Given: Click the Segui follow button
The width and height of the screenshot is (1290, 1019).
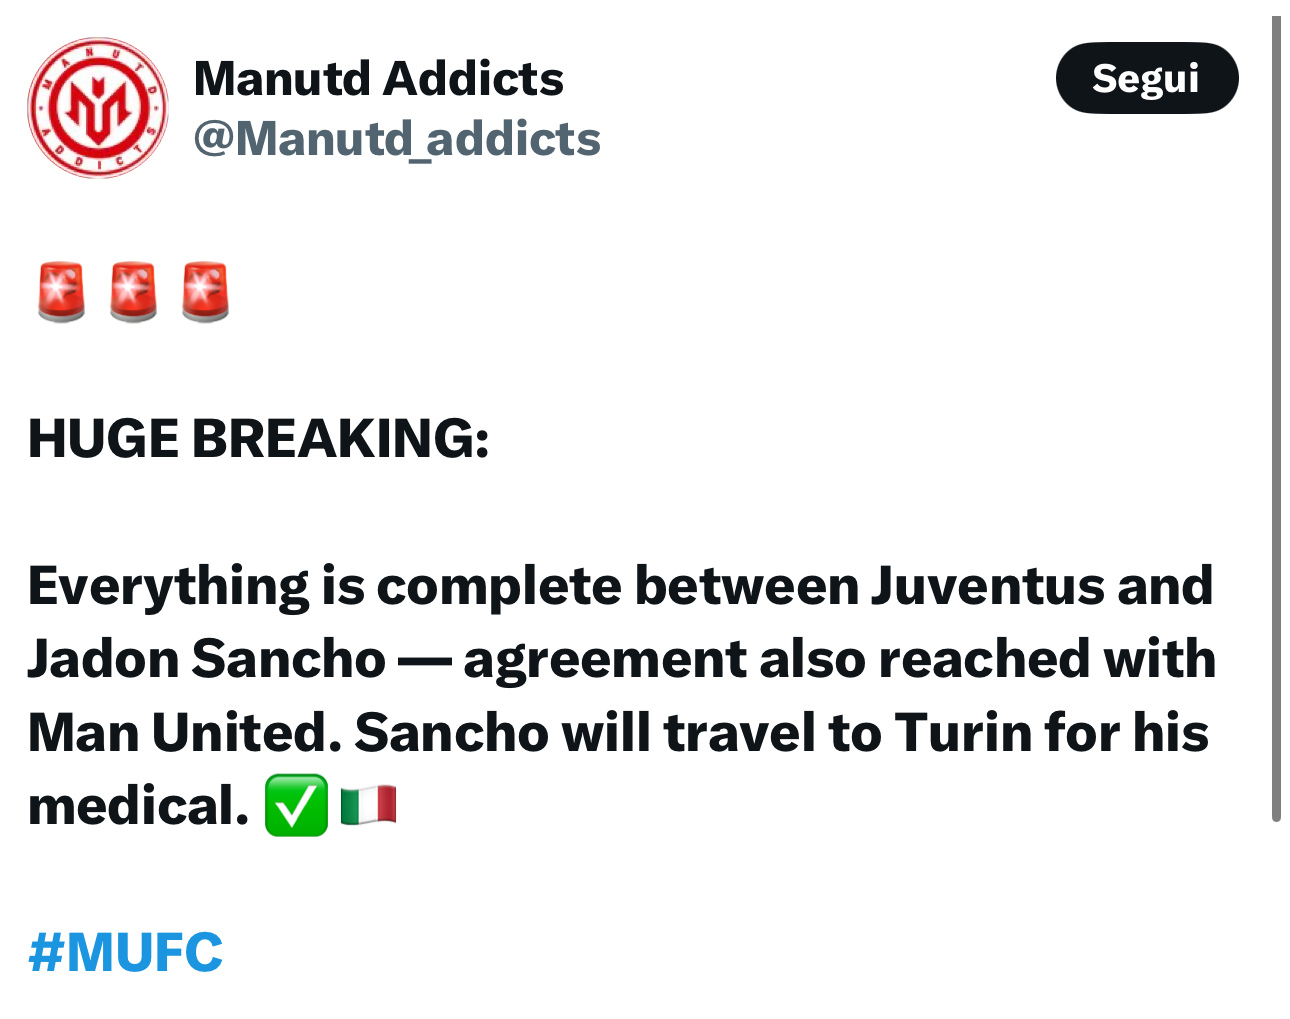Looking at the screenshot, I should (1147, 78).
